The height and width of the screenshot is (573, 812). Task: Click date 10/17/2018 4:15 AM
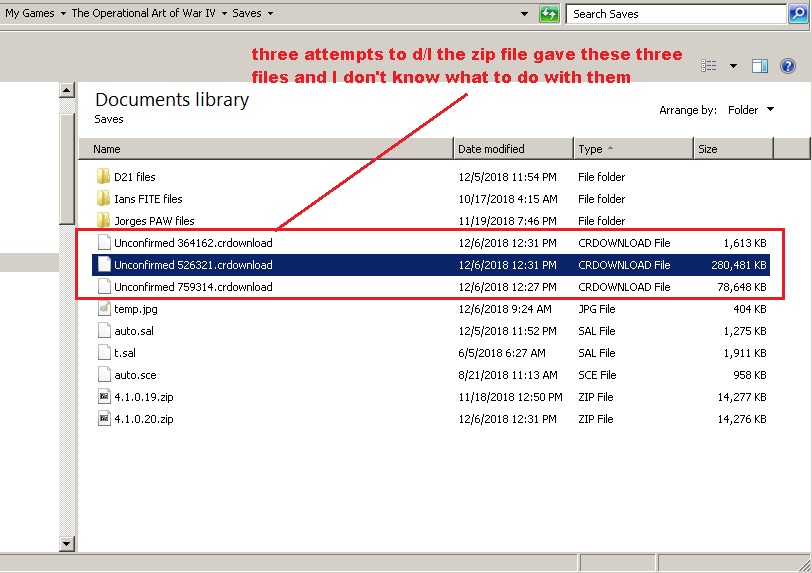tap(508, 198)
